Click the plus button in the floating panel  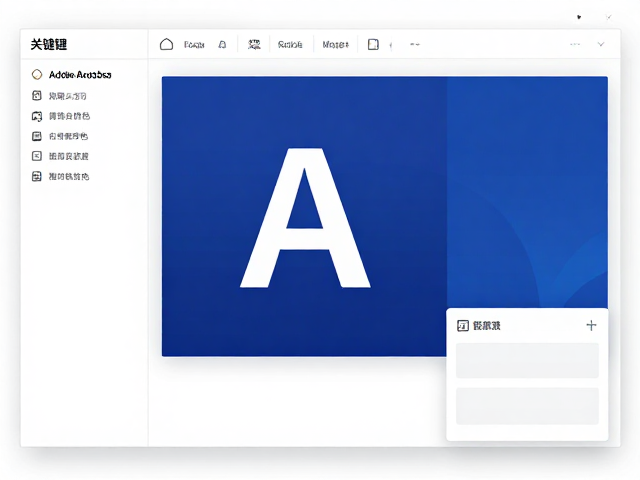click(x=591, y=325)
